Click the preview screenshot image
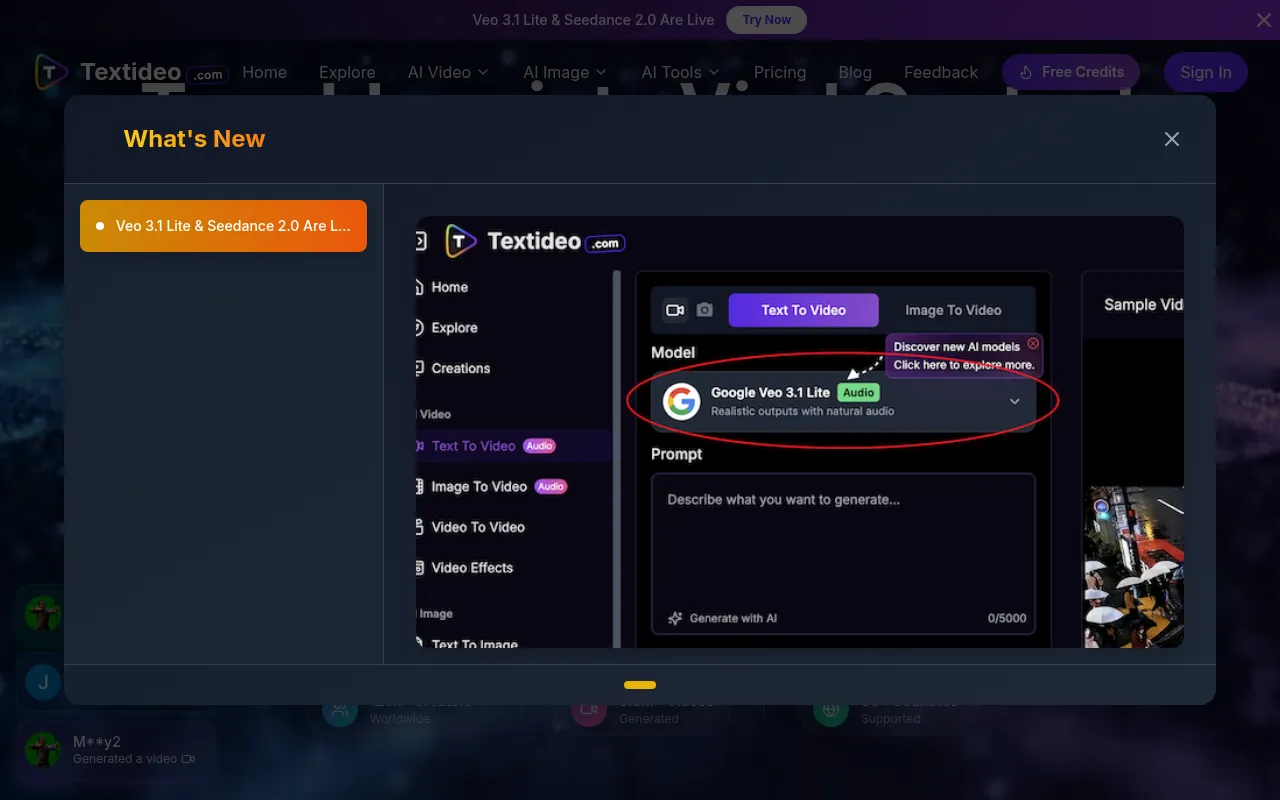1280x800 pixels. point(800,432)
